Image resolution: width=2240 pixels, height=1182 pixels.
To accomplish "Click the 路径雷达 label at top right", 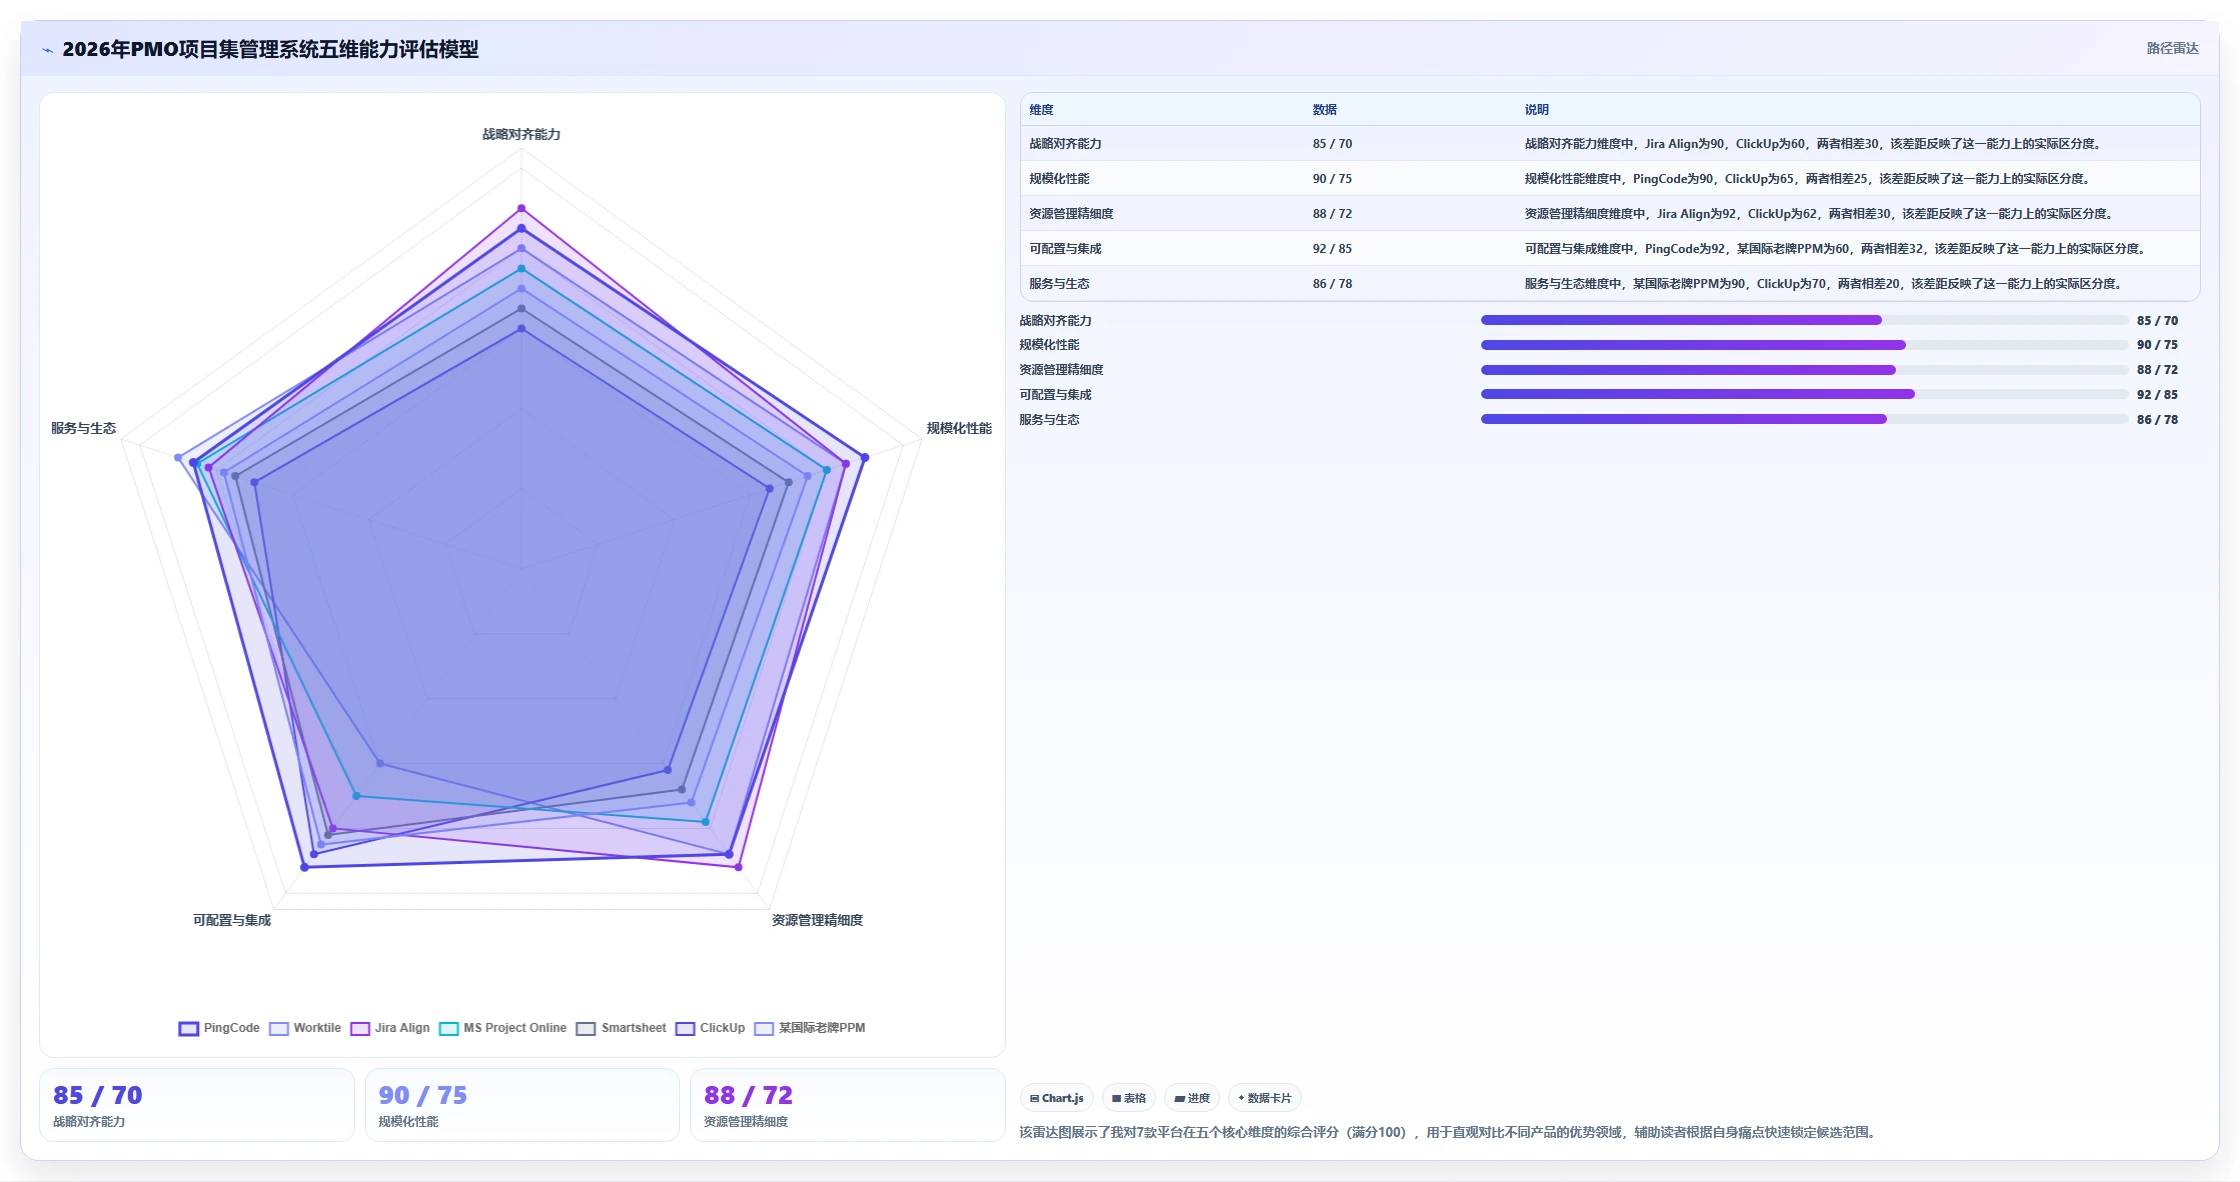I will pyautogui.click(x=2172, y=48).
